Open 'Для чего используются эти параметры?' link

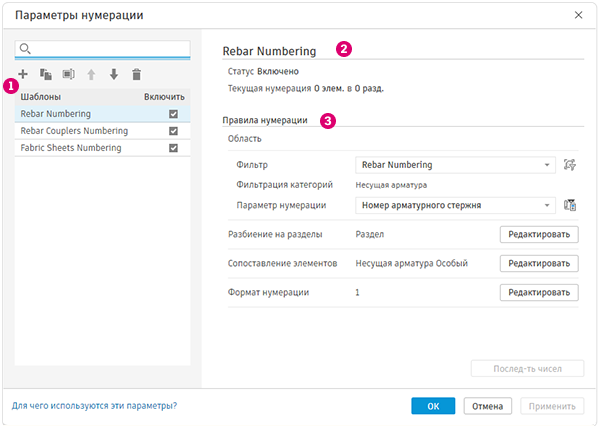click(94, 405)
